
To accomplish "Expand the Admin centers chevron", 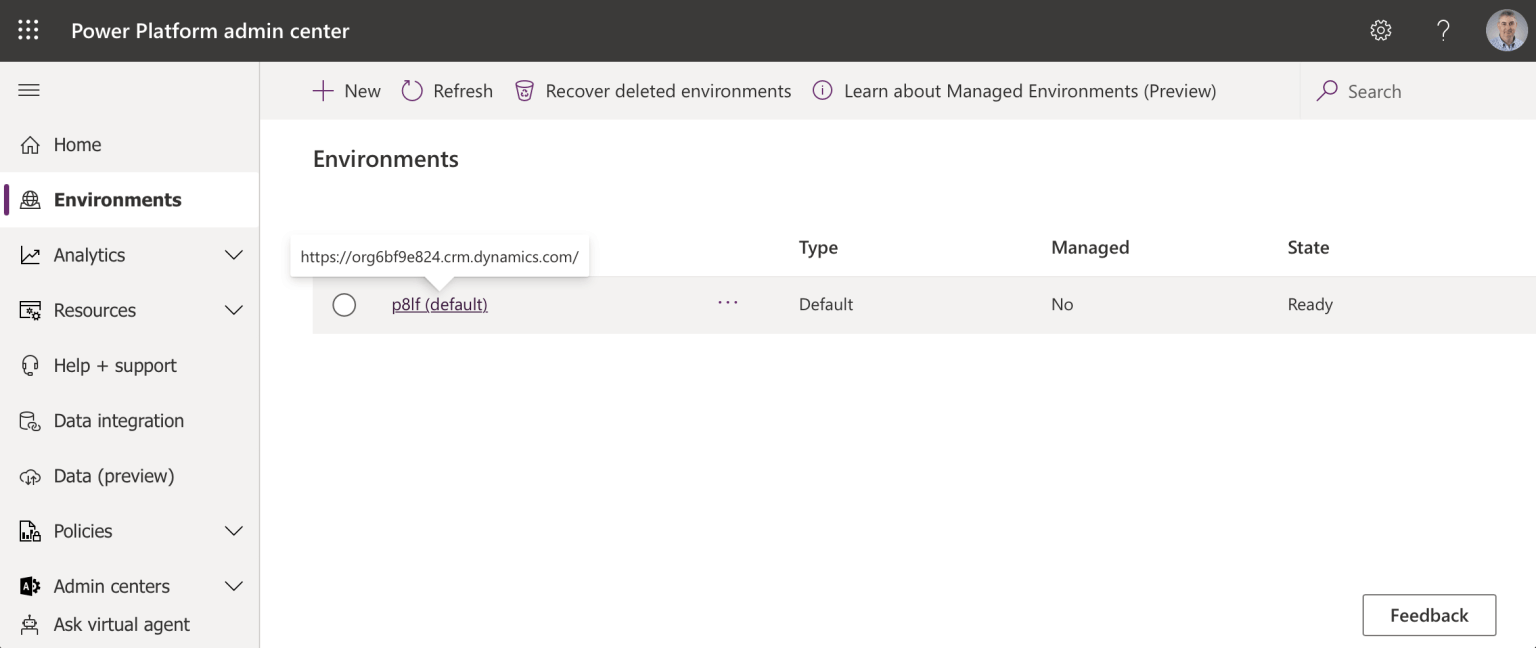I will click(234, 586).
